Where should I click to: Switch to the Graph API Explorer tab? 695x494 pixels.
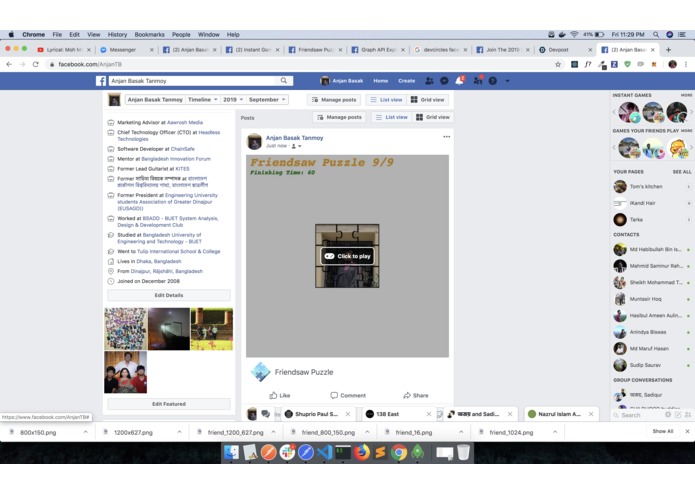pyautogui.click(x=378, y=50)
